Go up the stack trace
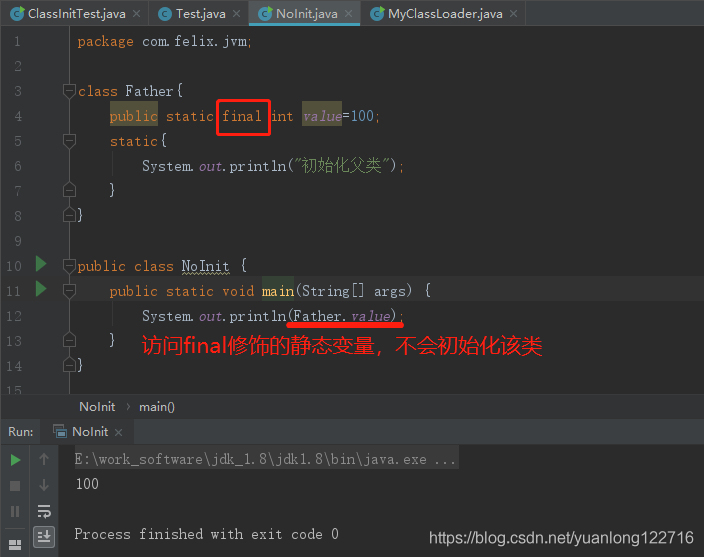Image resolution: width=704 pixels, height=557 pixels. (44, 459)
